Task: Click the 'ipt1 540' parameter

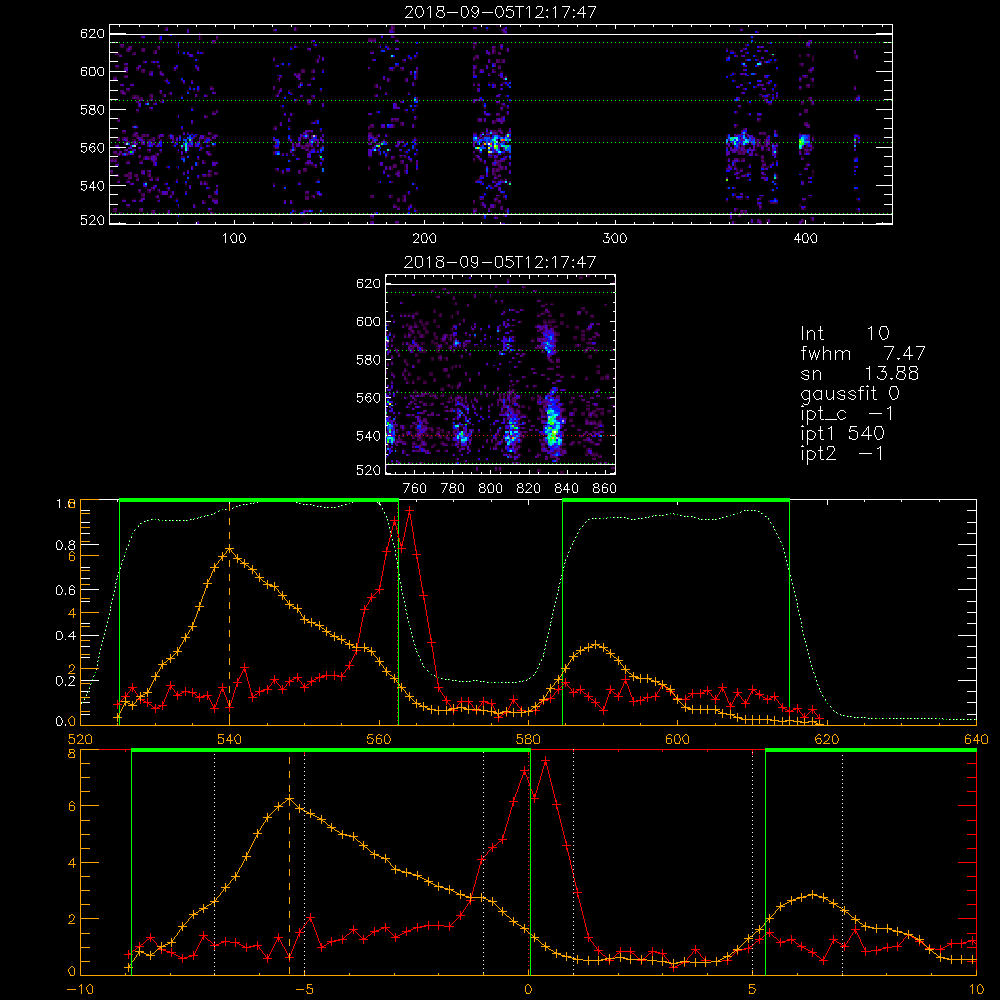Action: (x=842, y=434)
